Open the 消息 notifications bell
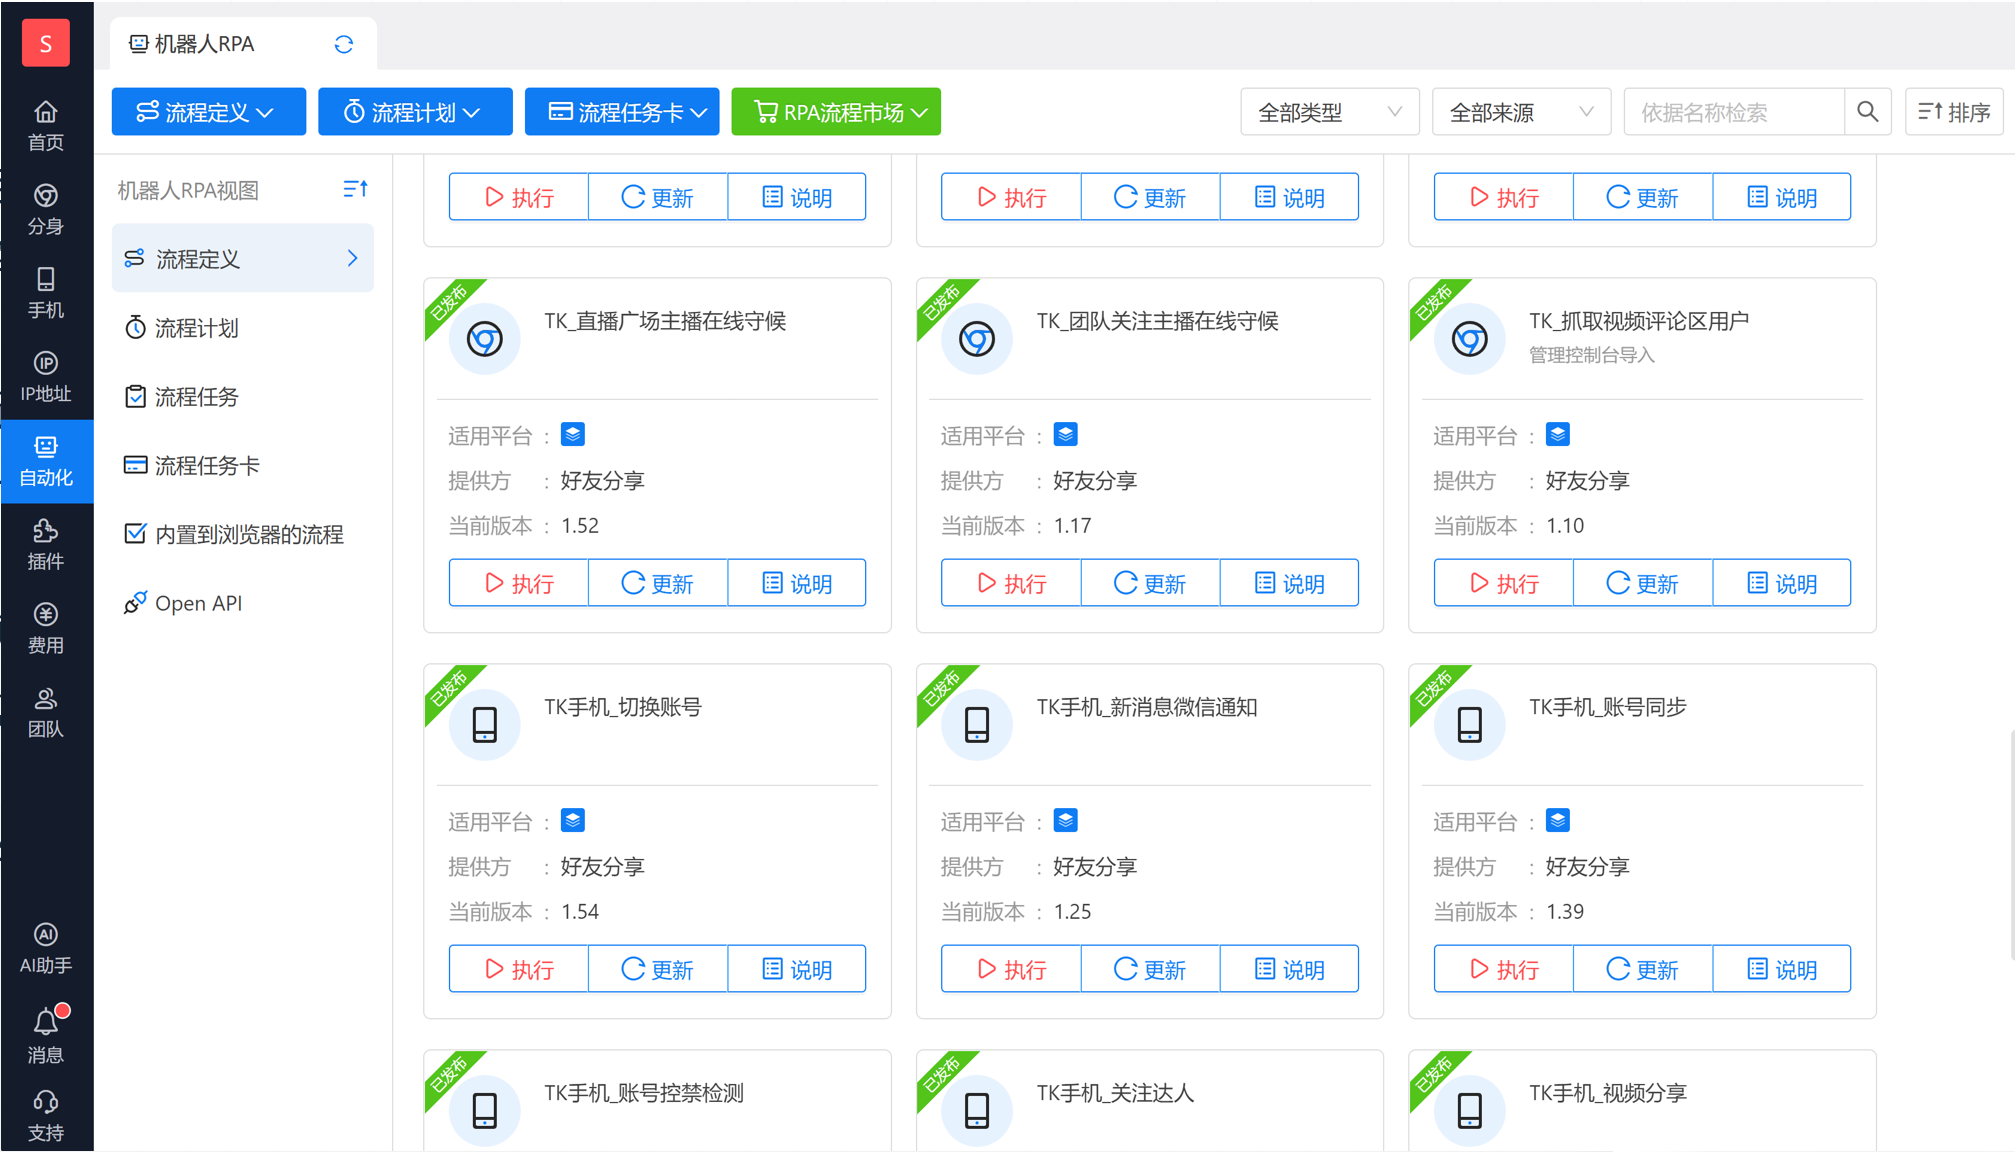The width and height of the screenshot is (2015, 1152). tap(46, 1036)
